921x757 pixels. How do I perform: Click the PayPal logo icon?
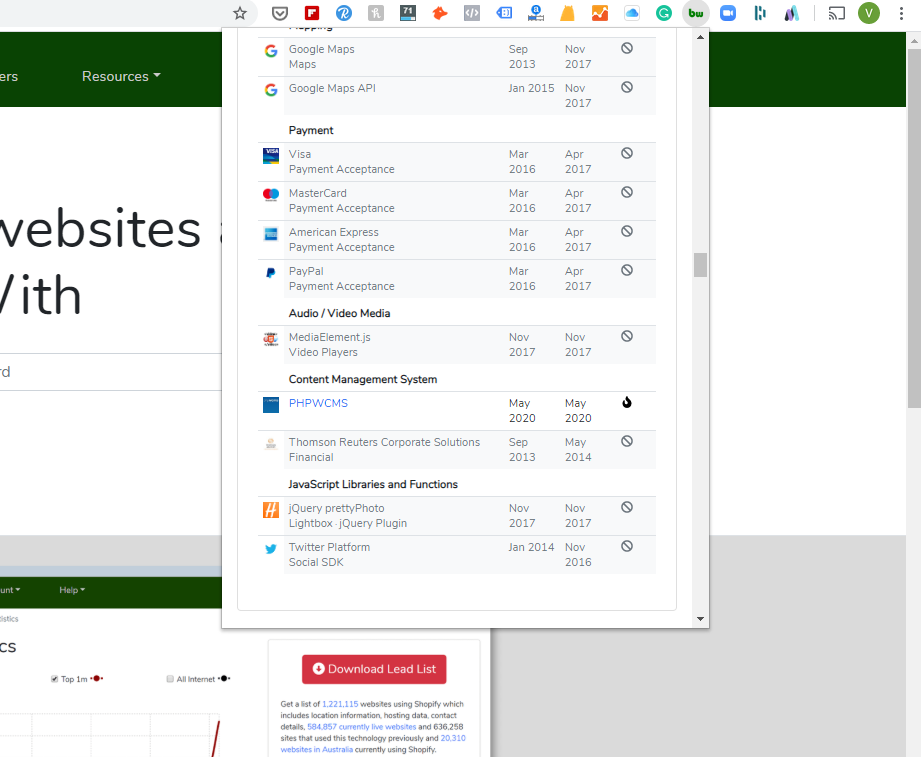[x=270, y=272]
